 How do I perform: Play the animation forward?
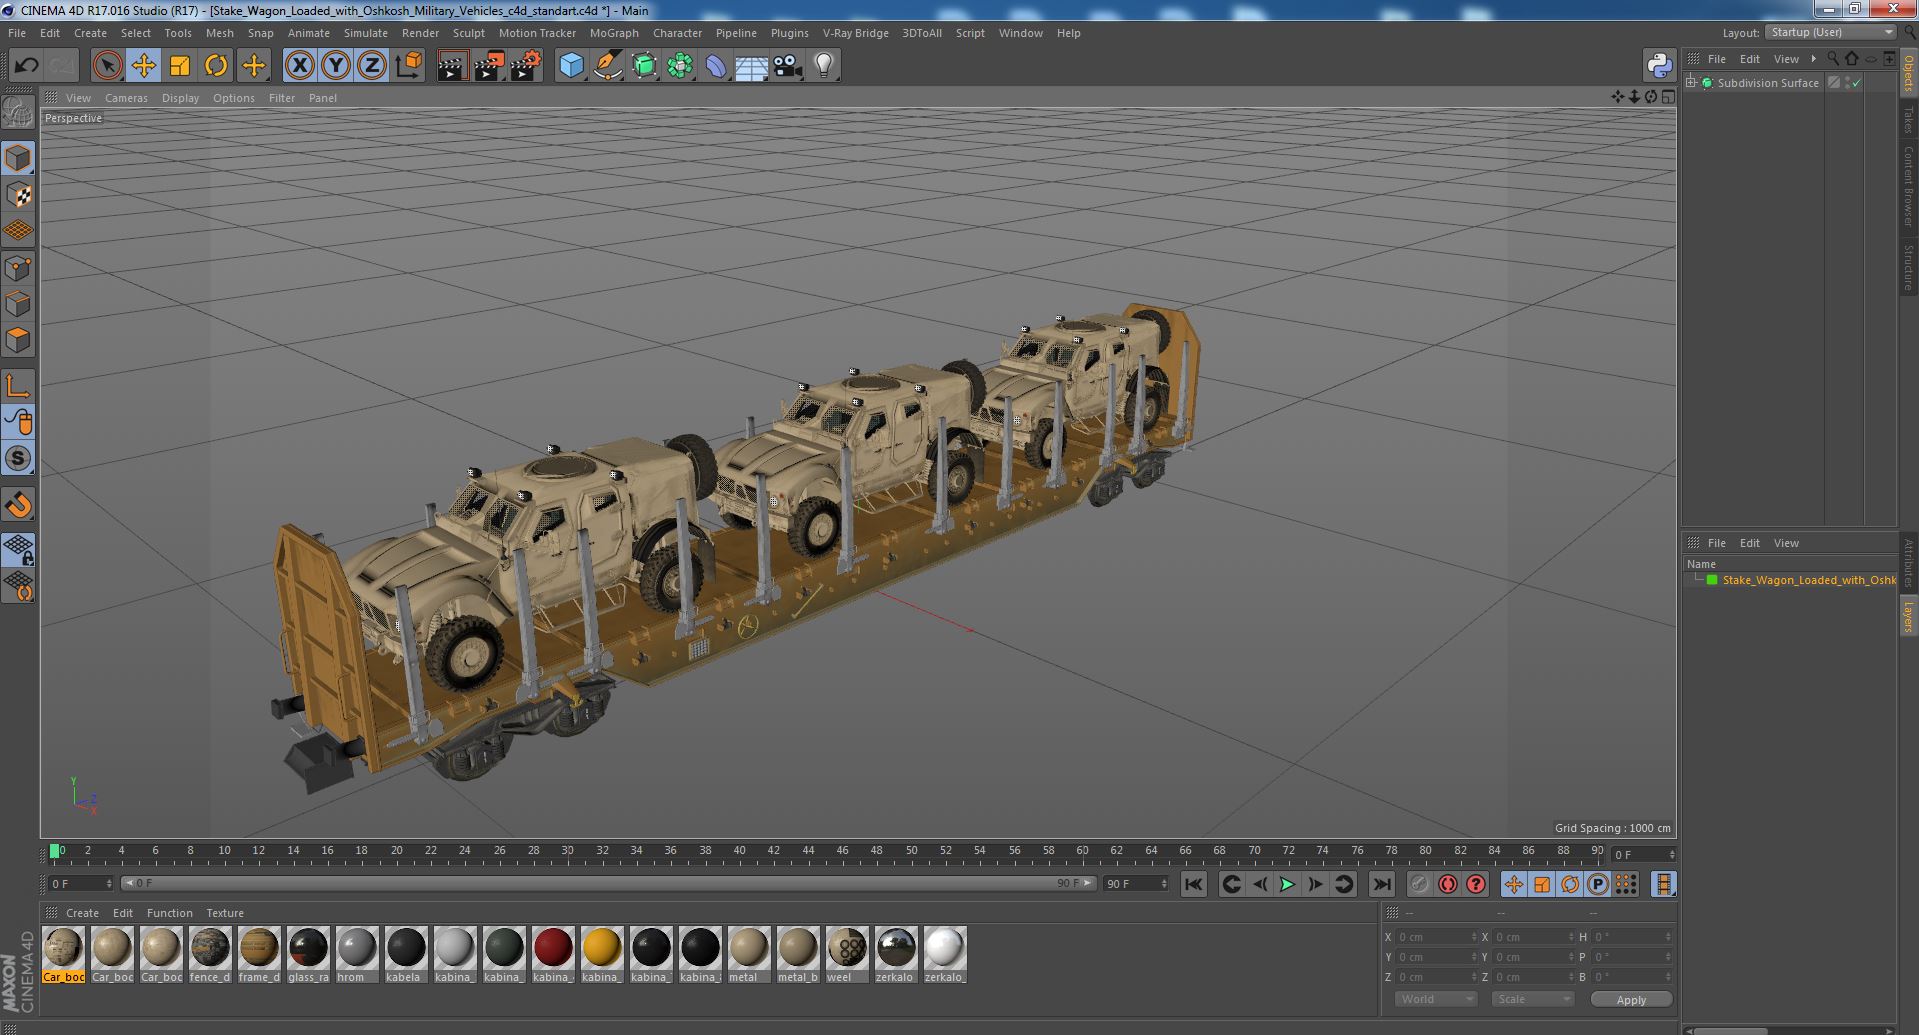(x=1287, y=884)
